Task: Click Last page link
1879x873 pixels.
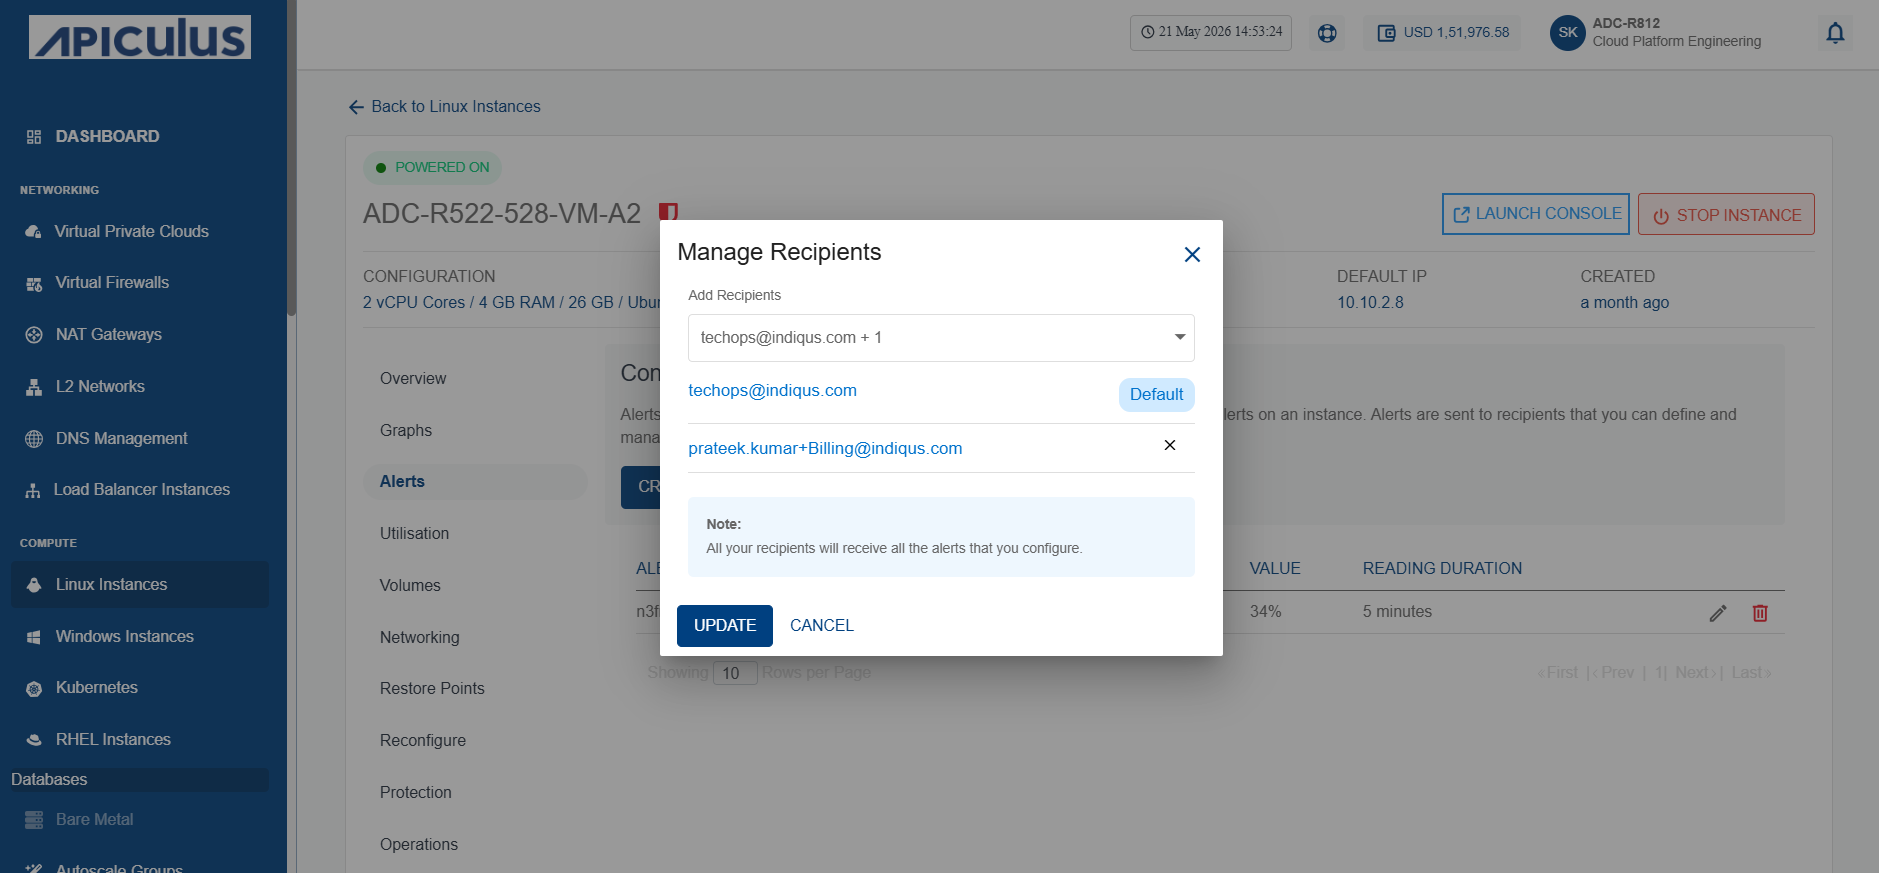Action: point(1750,673)
